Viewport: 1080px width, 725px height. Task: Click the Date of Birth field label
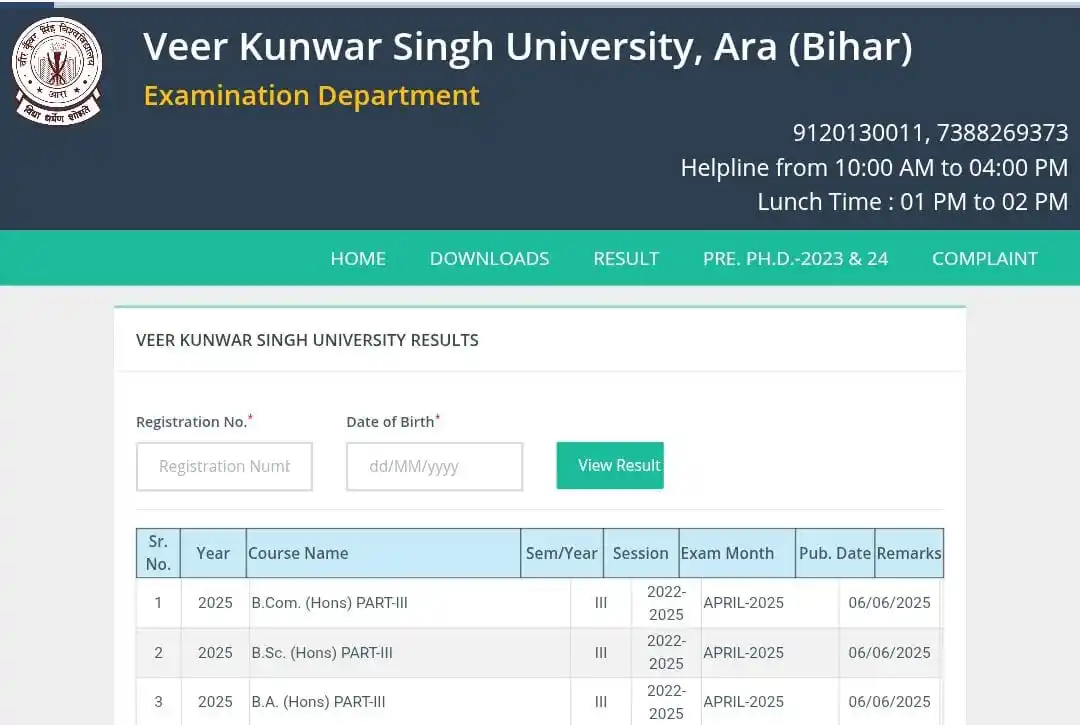(393, 421)
